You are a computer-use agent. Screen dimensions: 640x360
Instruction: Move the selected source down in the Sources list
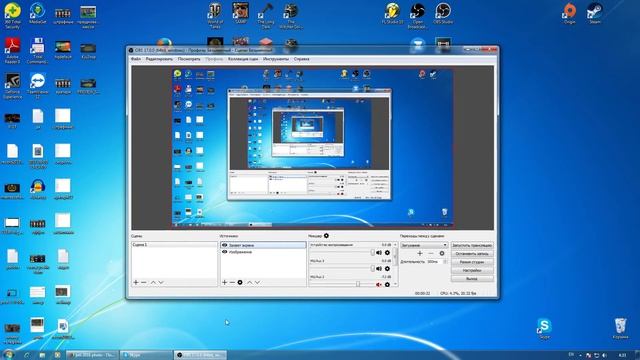point(258,282)
